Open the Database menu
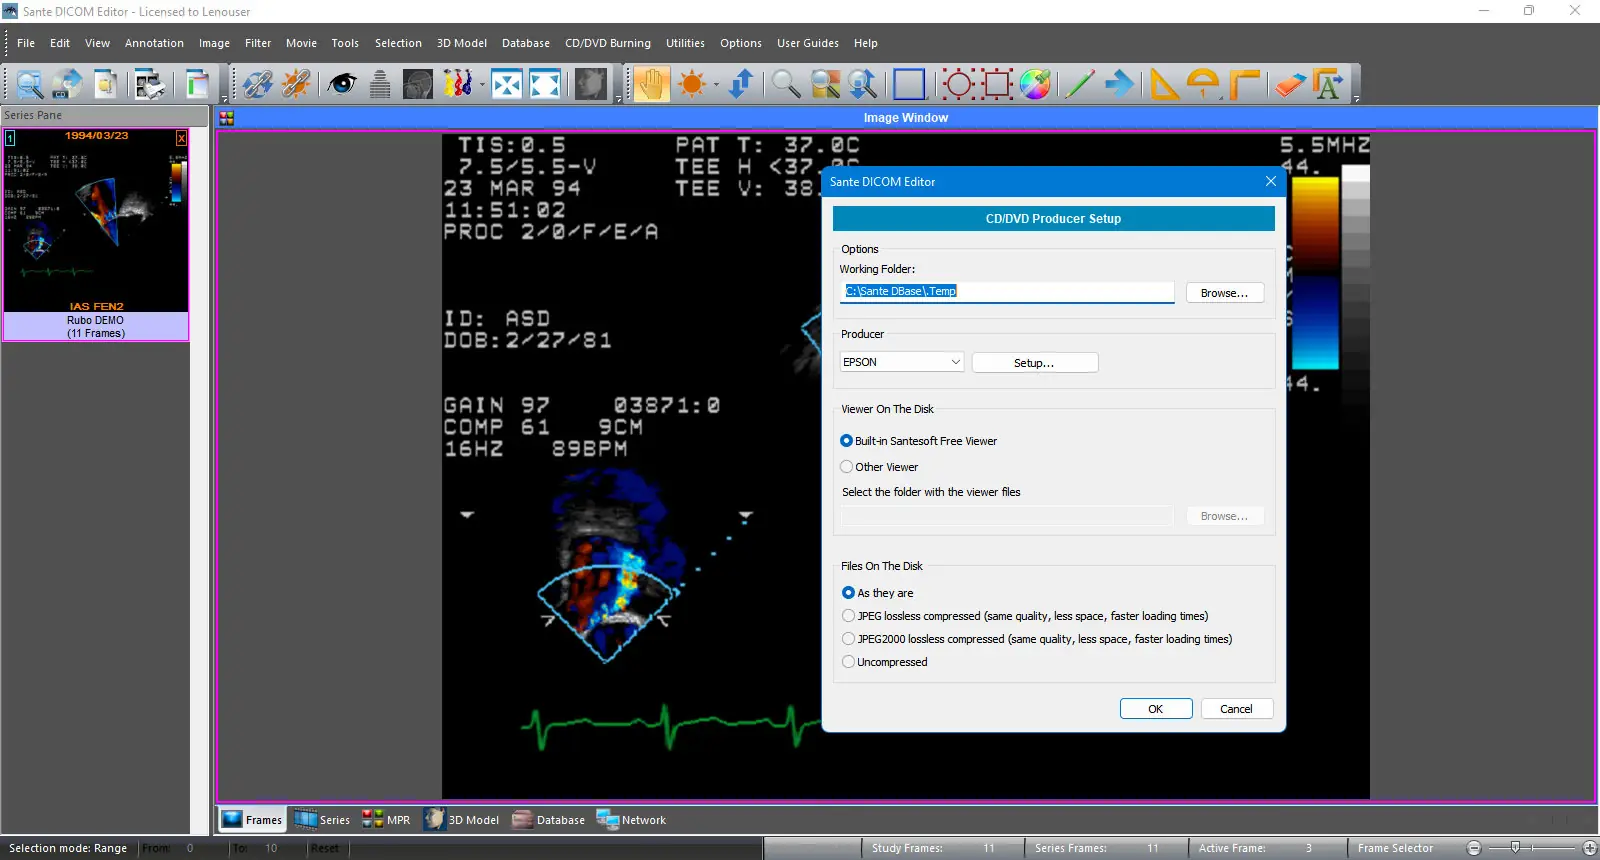This screenshot has height=860, width=1600. pyautogui.click(x=526, y=43)
